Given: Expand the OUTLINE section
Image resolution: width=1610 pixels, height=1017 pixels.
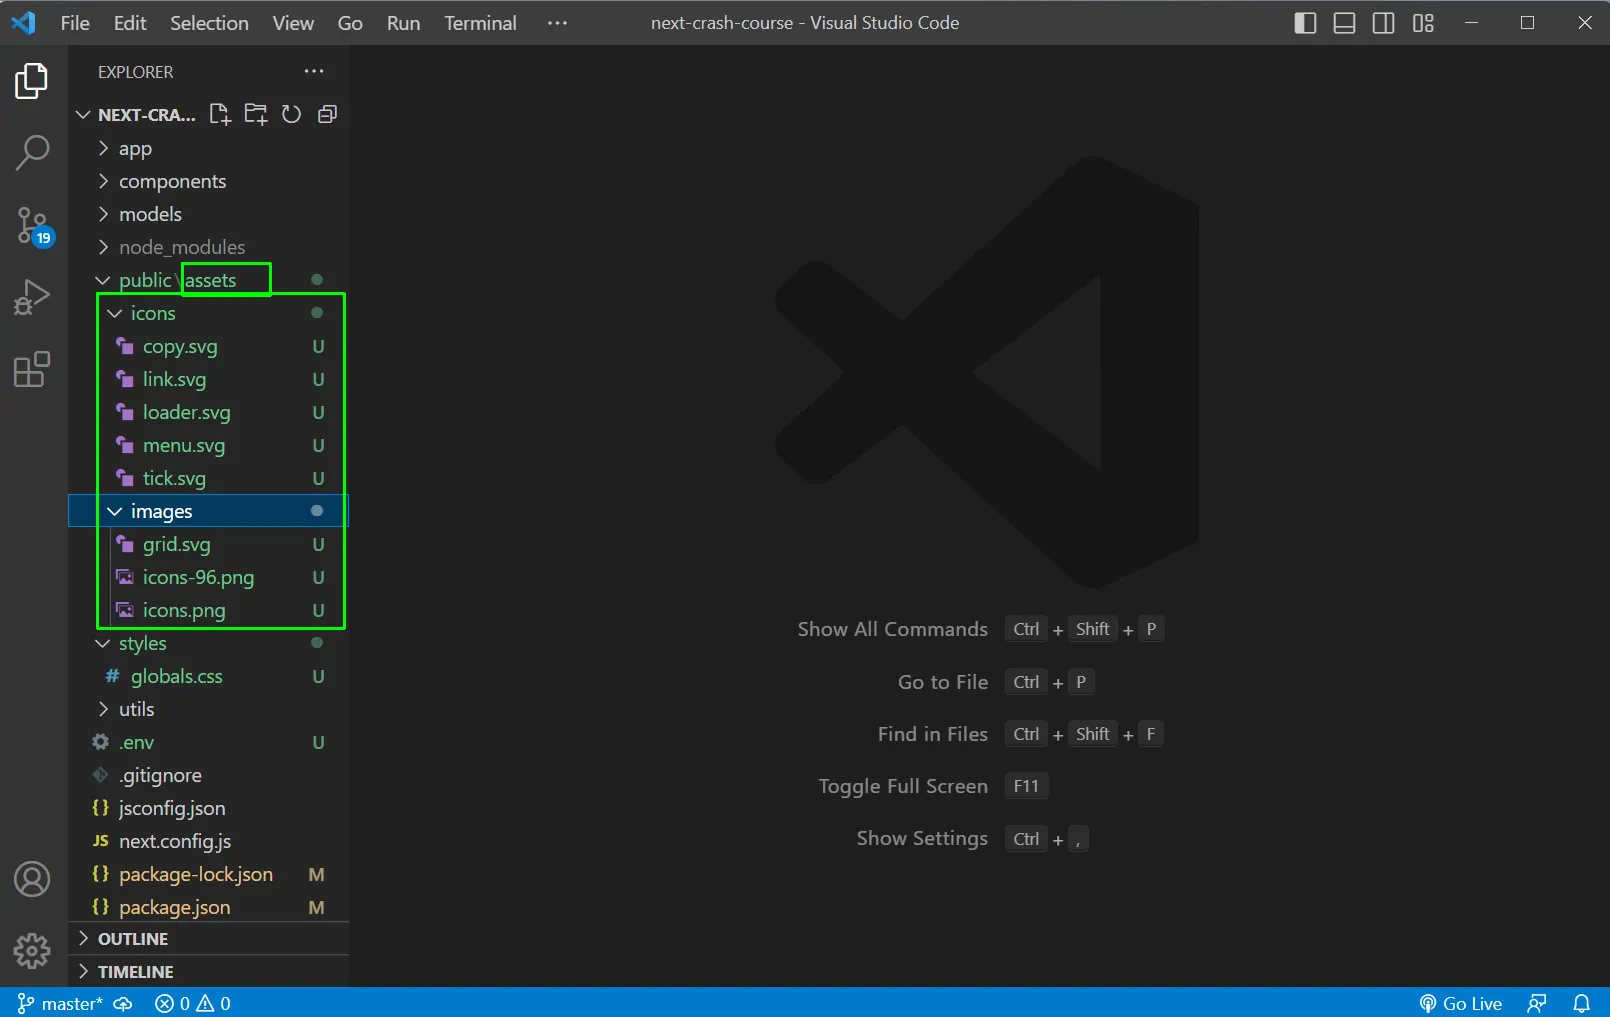Looking at the screenshot, I should (208, 939).
